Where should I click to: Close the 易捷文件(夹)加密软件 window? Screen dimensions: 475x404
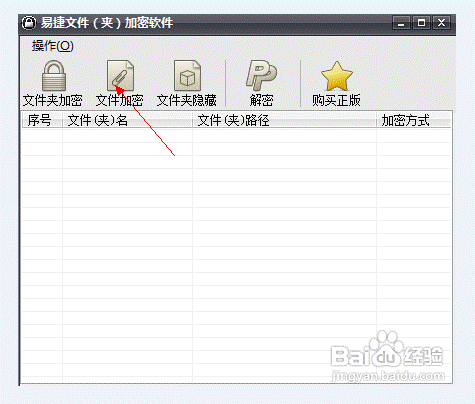pos(441,23)
